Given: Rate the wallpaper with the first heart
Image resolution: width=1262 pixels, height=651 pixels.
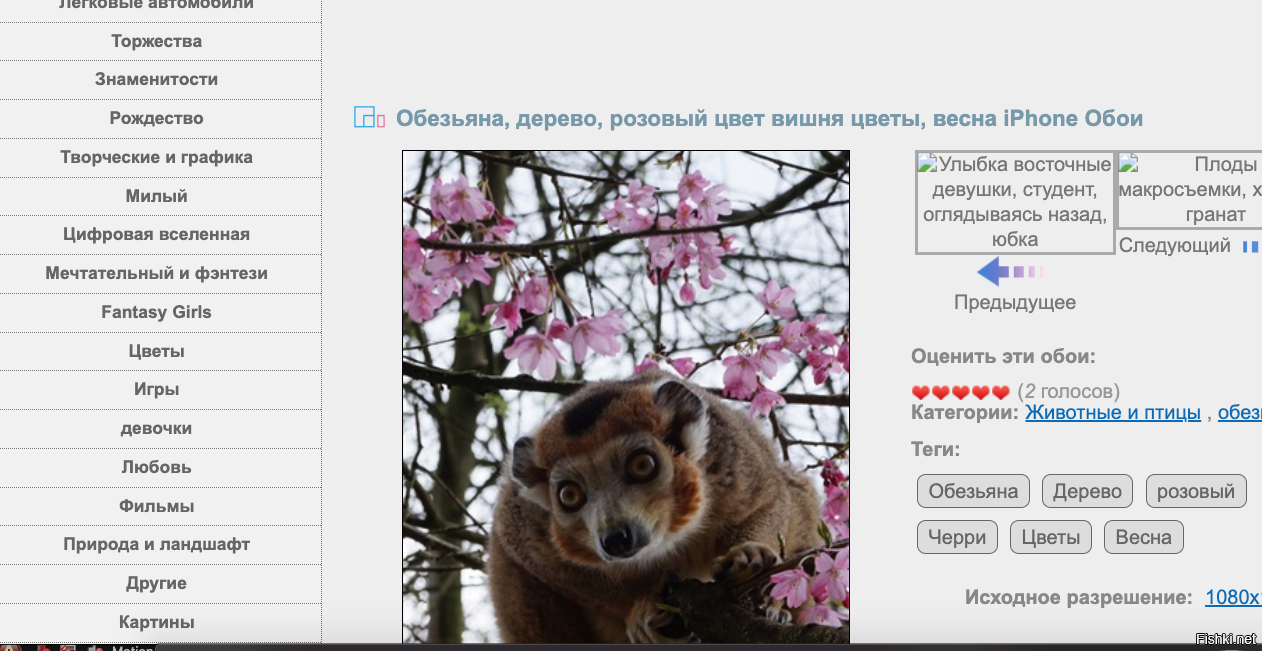Looking at the screenshot, I should [x=921, y=392].
